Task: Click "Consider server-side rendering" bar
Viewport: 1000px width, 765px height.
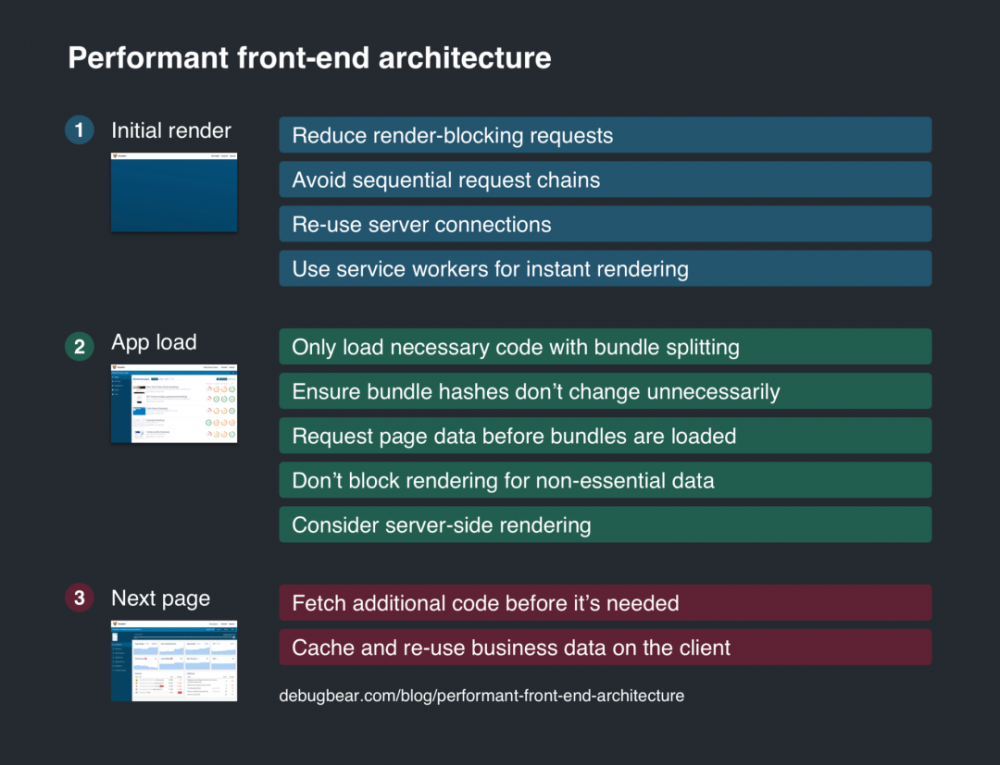Action: [605, 525]
